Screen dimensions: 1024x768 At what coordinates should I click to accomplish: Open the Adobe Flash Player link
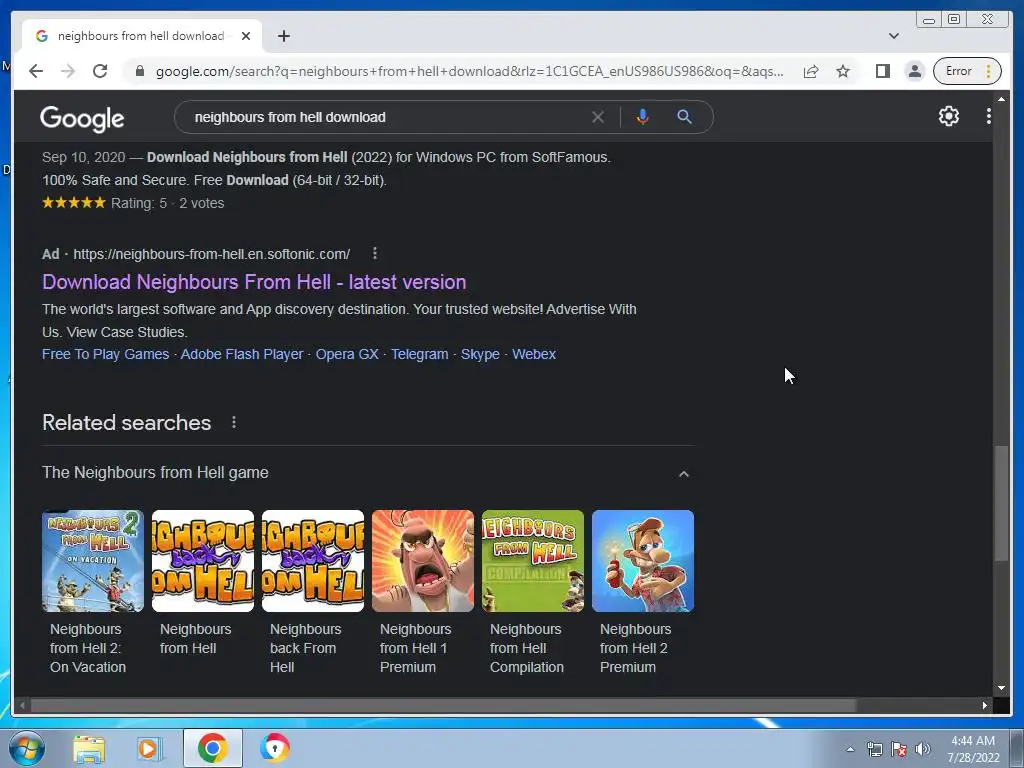(242, 354)
